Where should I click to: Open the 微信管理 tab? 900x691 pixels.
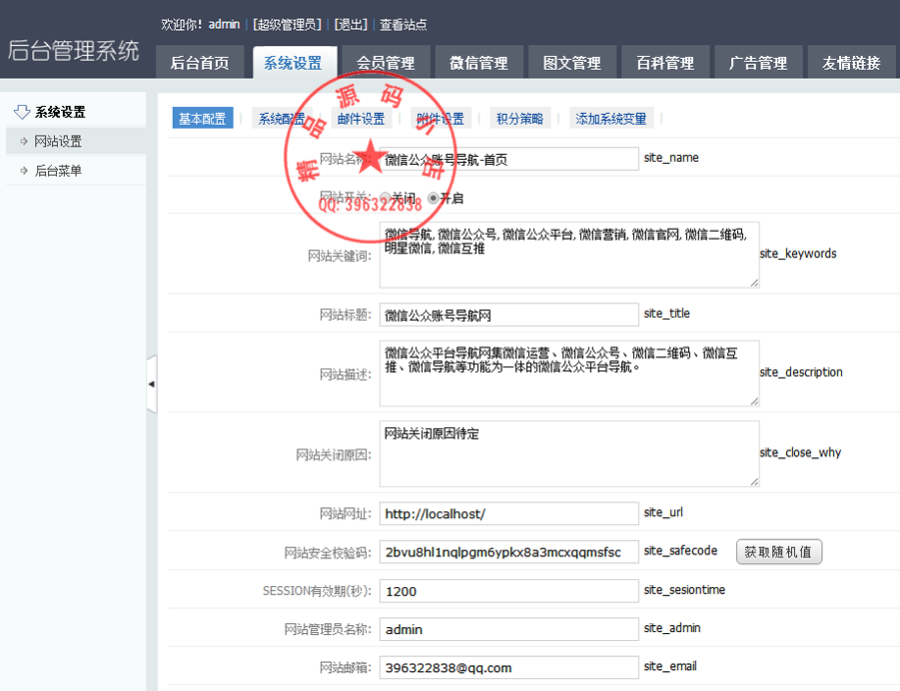[479, 62]
